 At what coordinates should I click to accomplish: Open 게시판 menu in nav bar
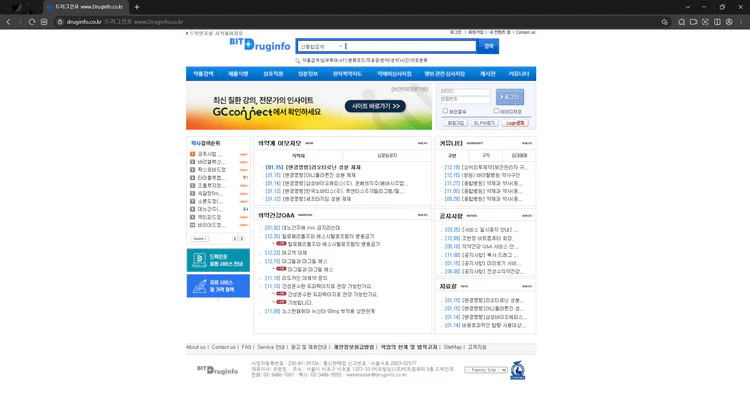pos(487,74)
